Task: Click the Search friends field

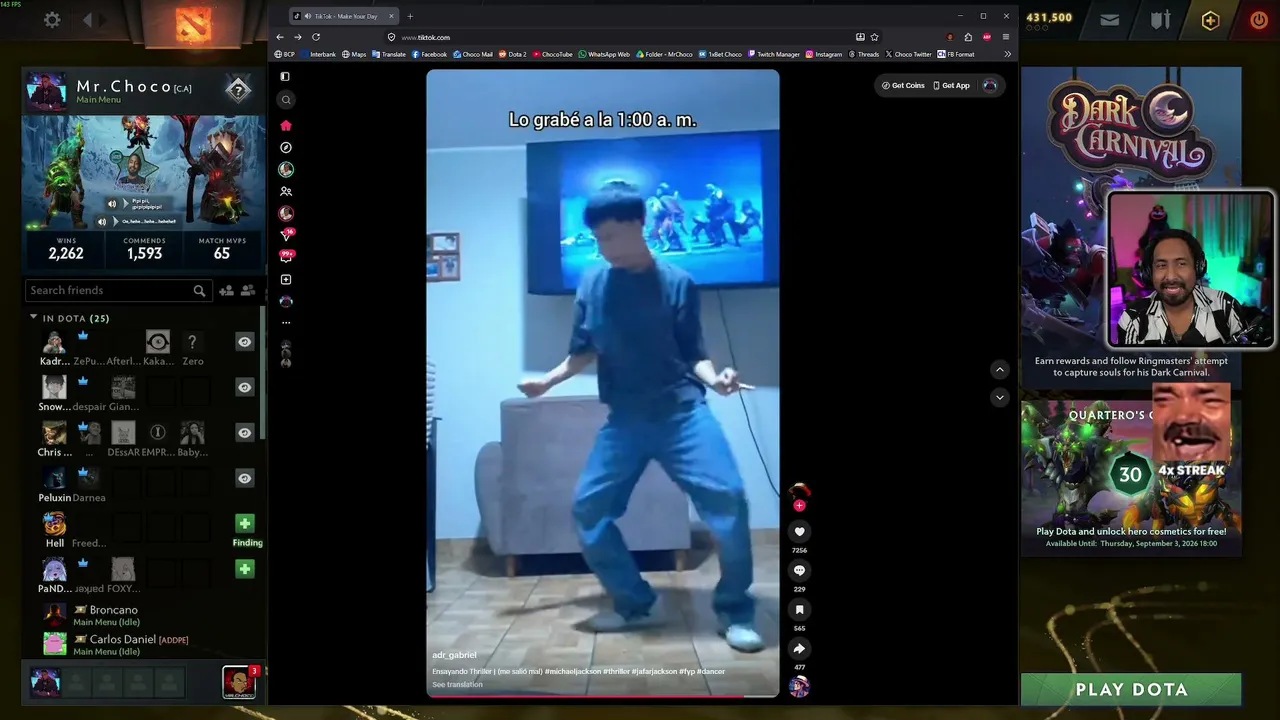Action: coord(116,290)
